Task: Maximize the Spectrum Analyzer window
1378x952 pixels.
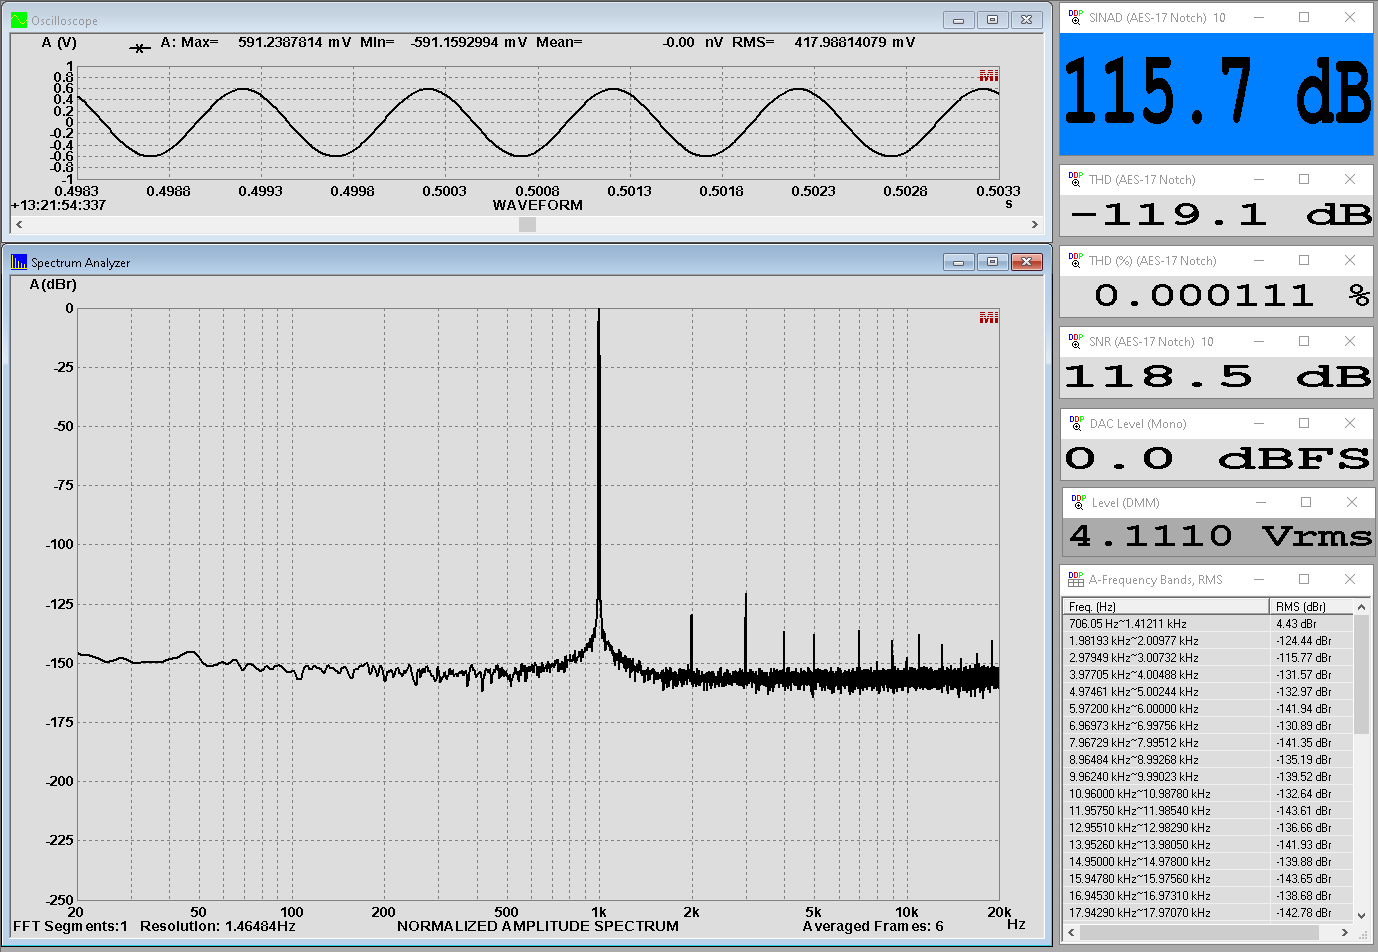Action: coord(993,262)
